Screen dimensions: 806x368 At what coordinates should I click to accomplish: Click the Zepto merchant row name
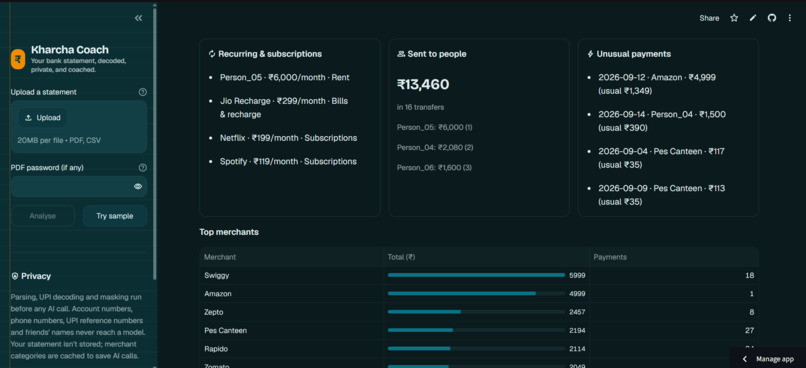pyautogui.click(x=213, y=312)
